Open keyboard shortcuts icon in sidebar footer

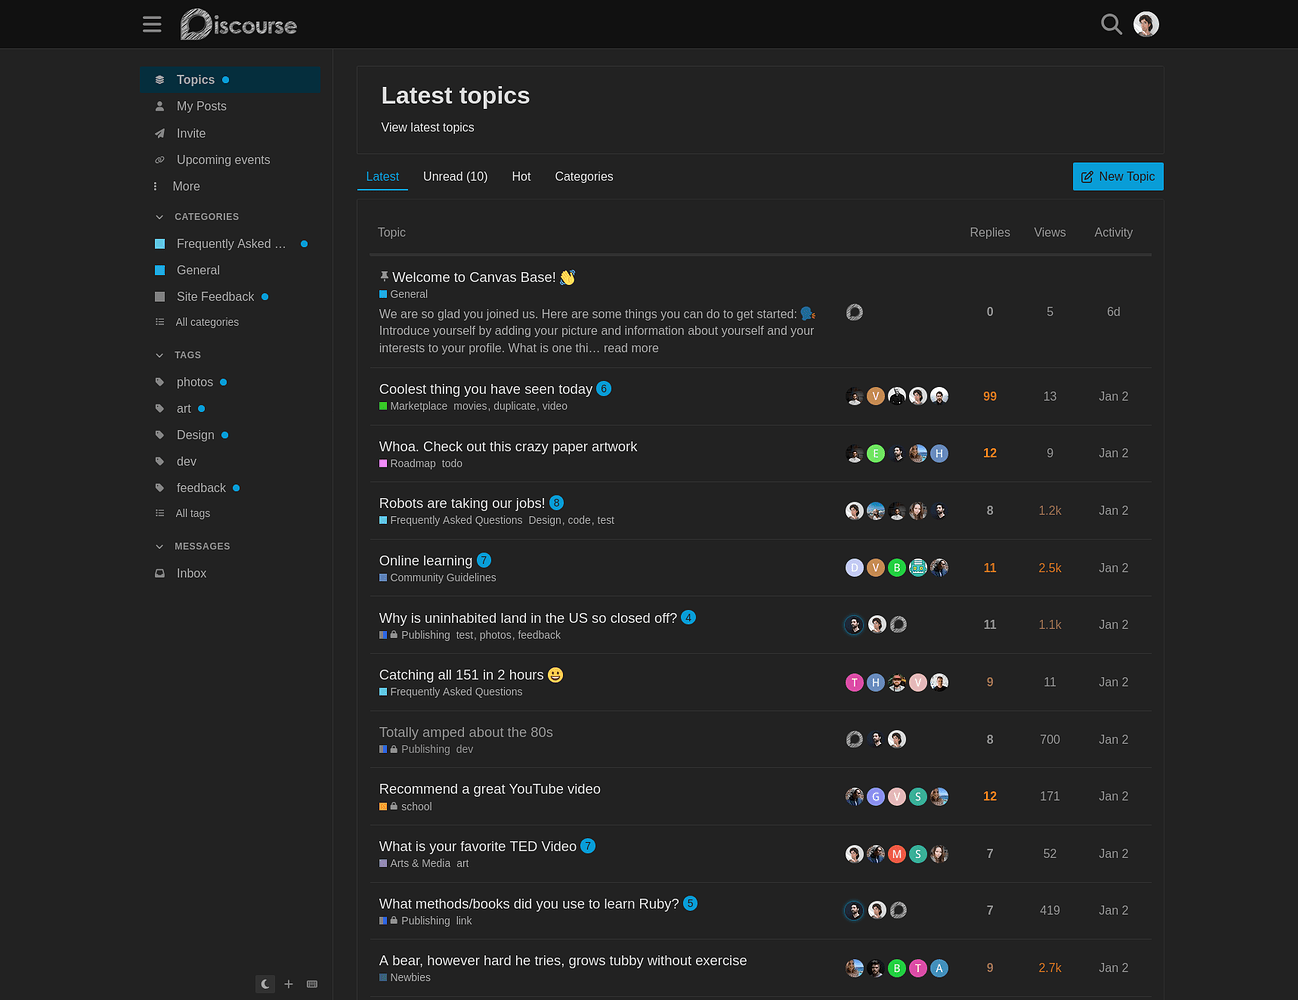(x=312, y=984)
